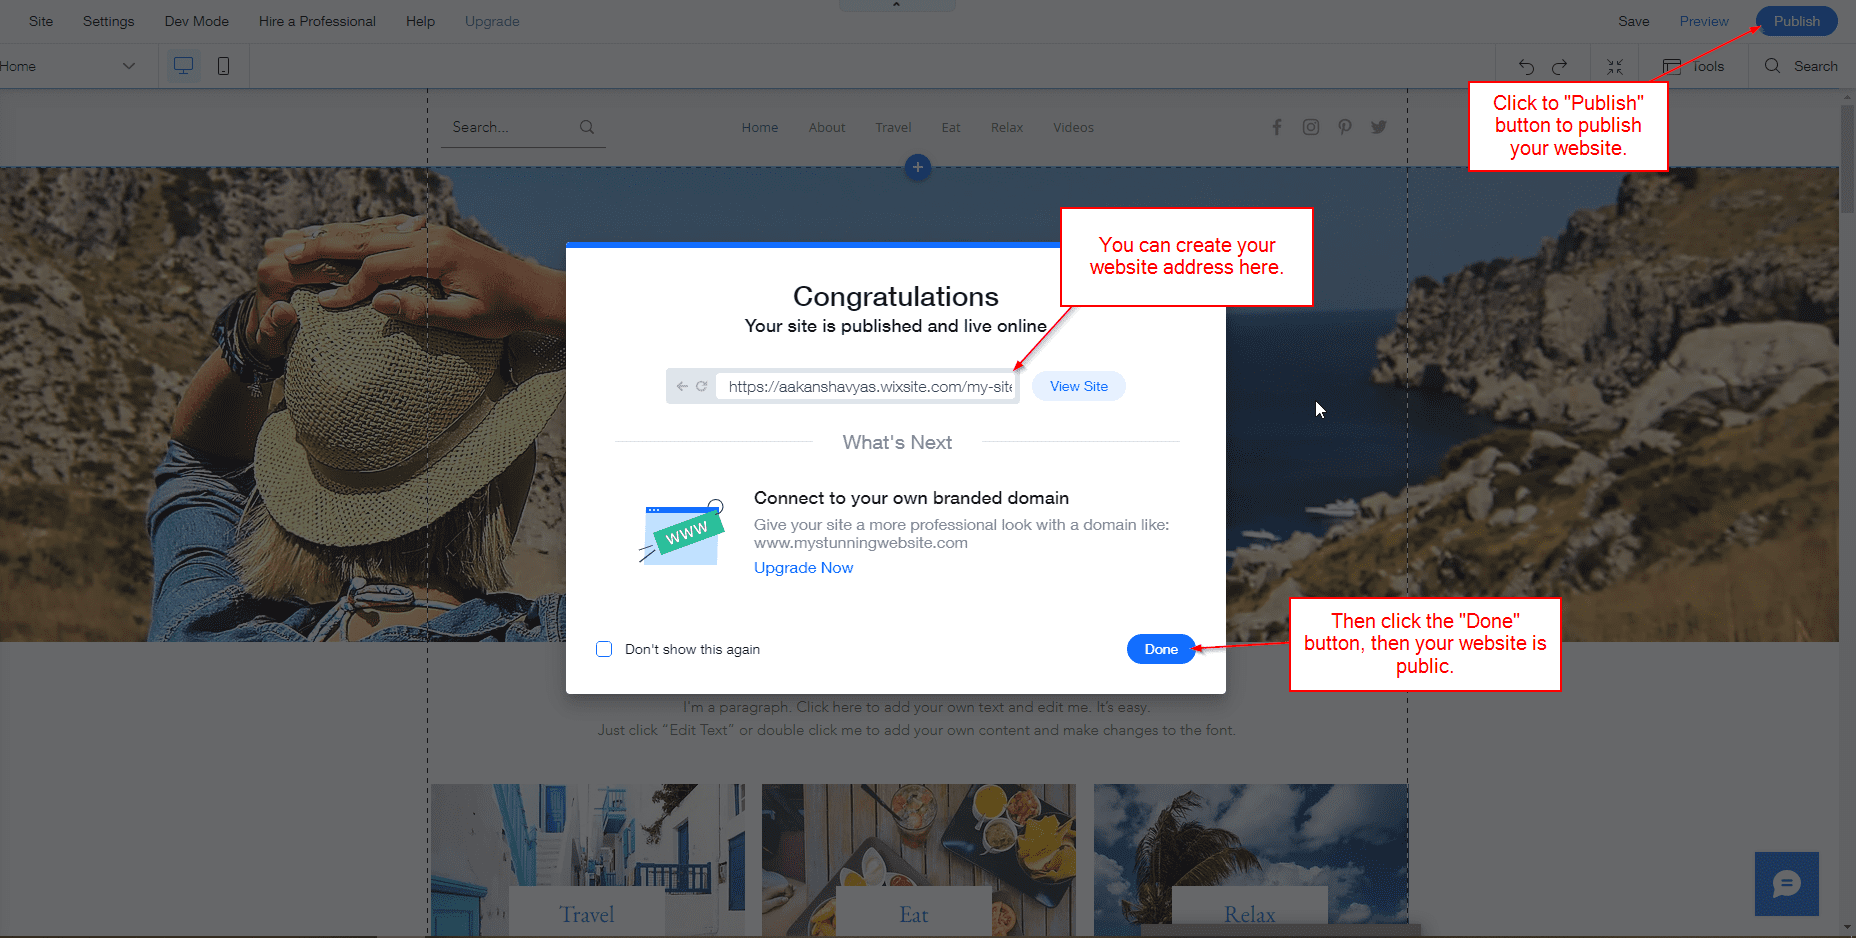Click the Facebook icon in header
The height and width of the screenshot is (938, 1856).
1277,127
